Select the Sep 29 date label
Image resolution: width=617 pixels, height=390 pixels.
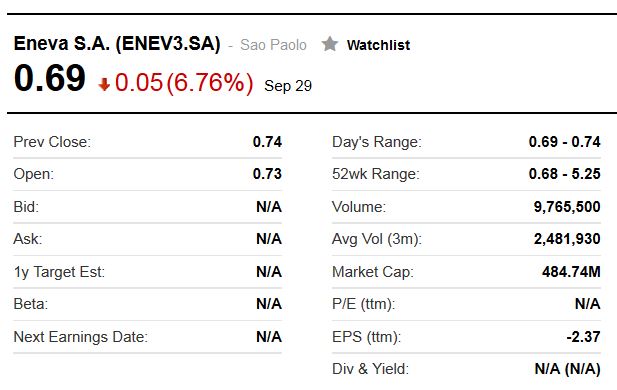pos(288,86)
